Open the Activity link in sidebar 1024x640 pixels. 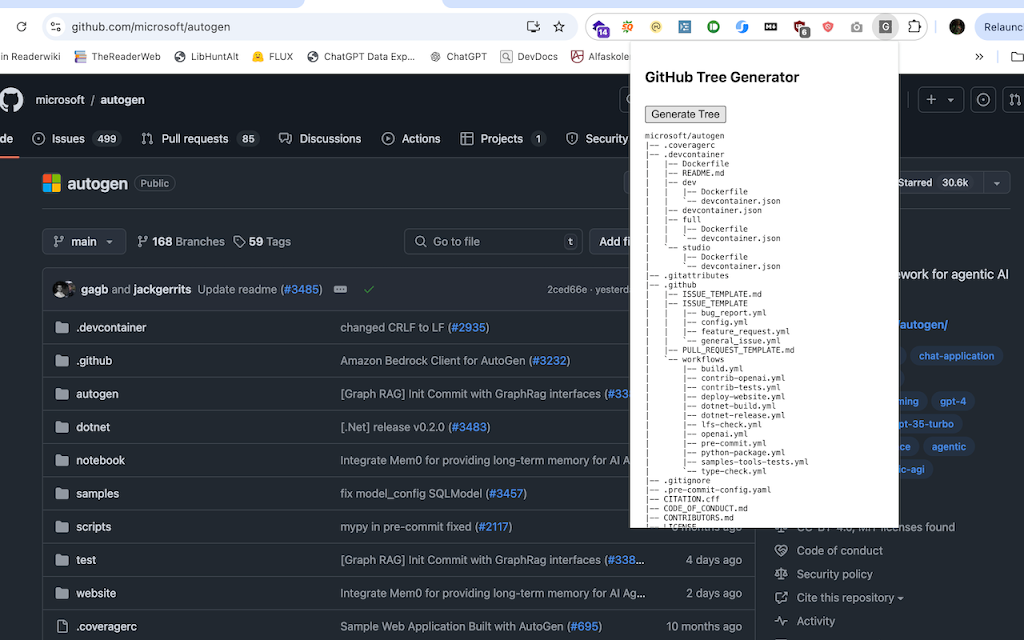tap(816, 621)
